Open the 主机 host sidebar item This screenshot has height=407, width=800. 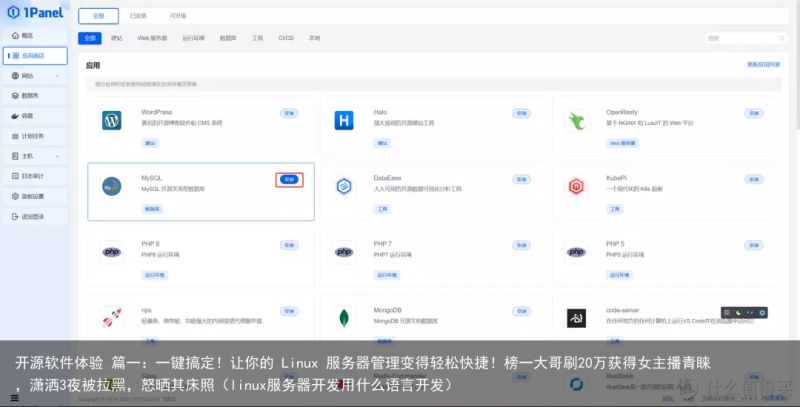pyautogui.click(x=35, y=156)
